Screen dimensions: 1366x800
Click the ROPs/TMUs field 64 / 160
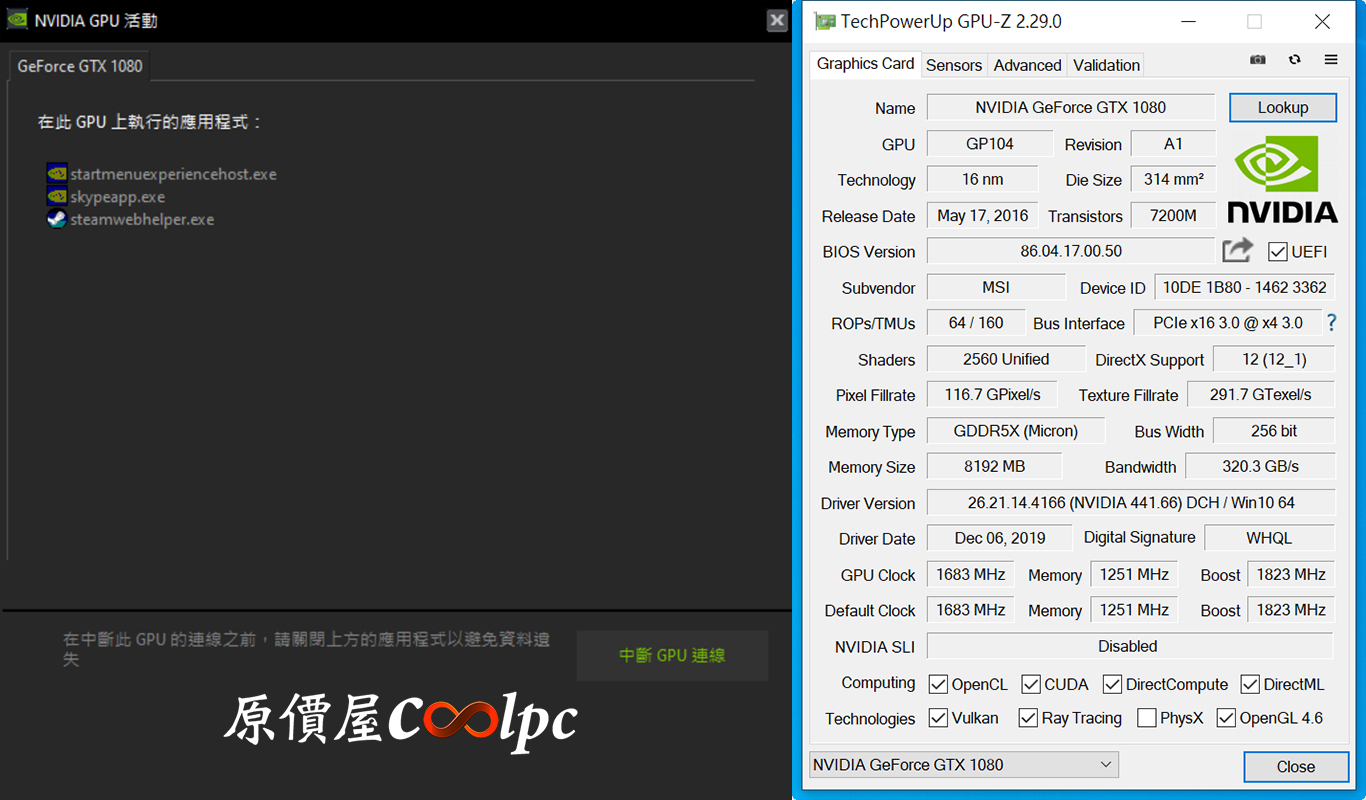(976, 323)
